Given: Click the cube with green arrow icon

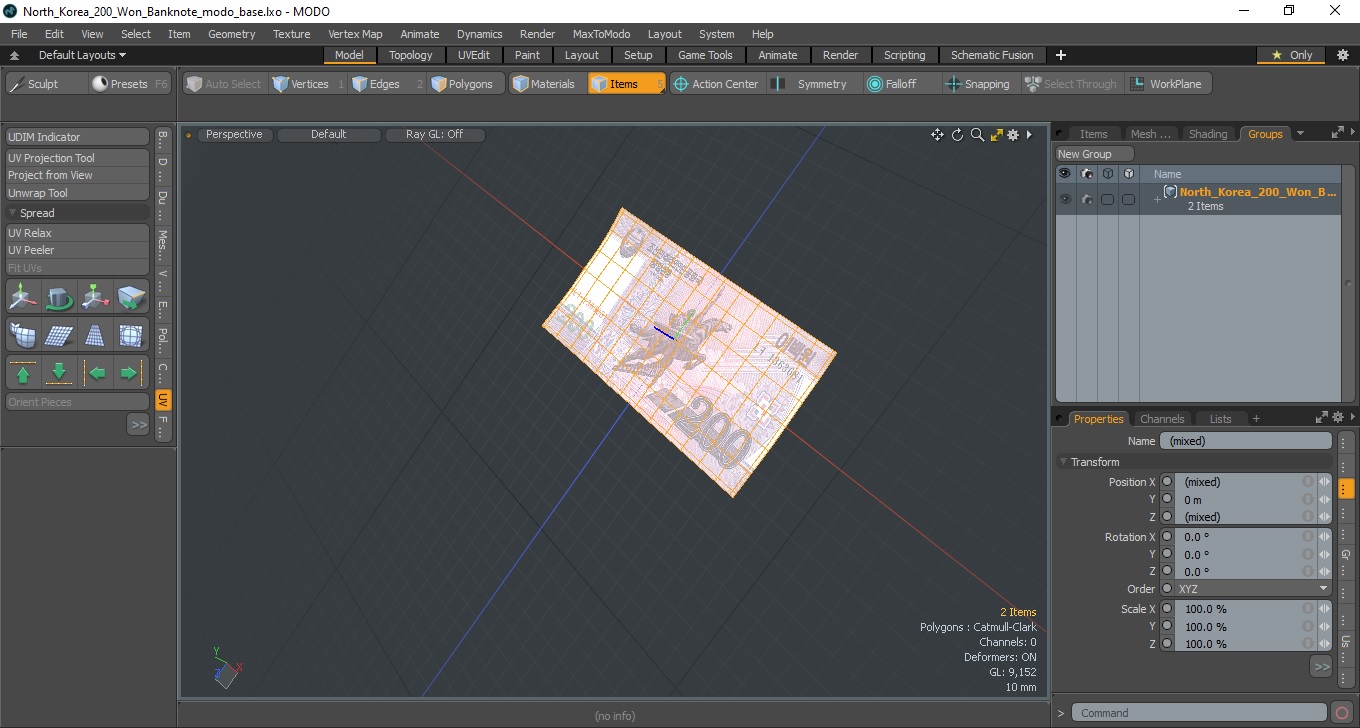Looking at the screenshot, I should (131, 297).
